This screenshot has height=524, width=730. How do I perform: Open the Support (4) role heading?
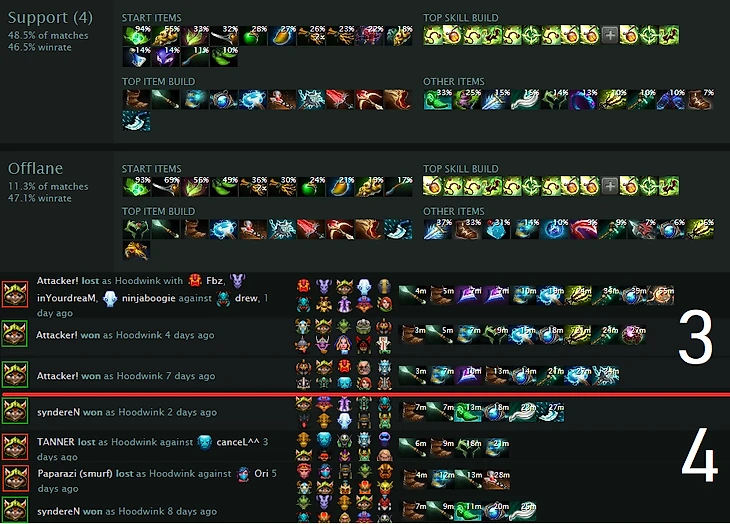click(50, 18)
